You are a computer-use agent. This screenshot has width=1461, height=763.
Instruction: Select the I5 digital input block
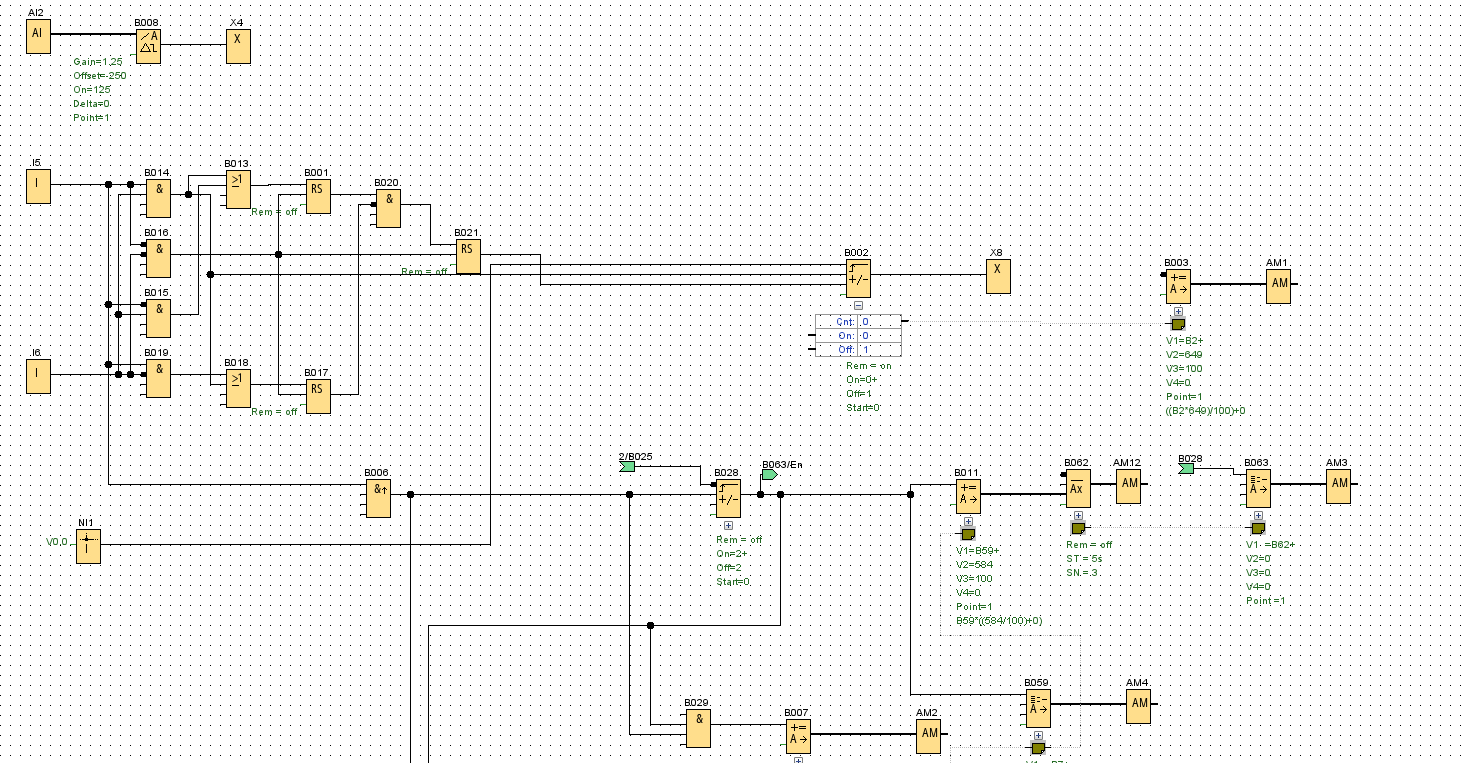38,186
